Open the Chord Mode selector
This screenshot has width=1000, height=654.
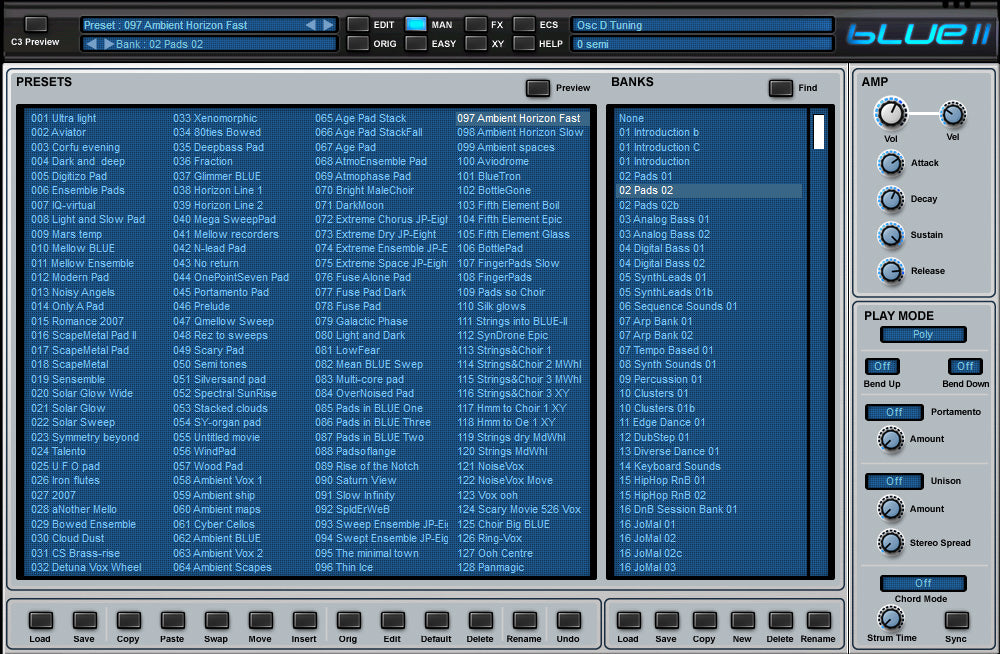923,583
